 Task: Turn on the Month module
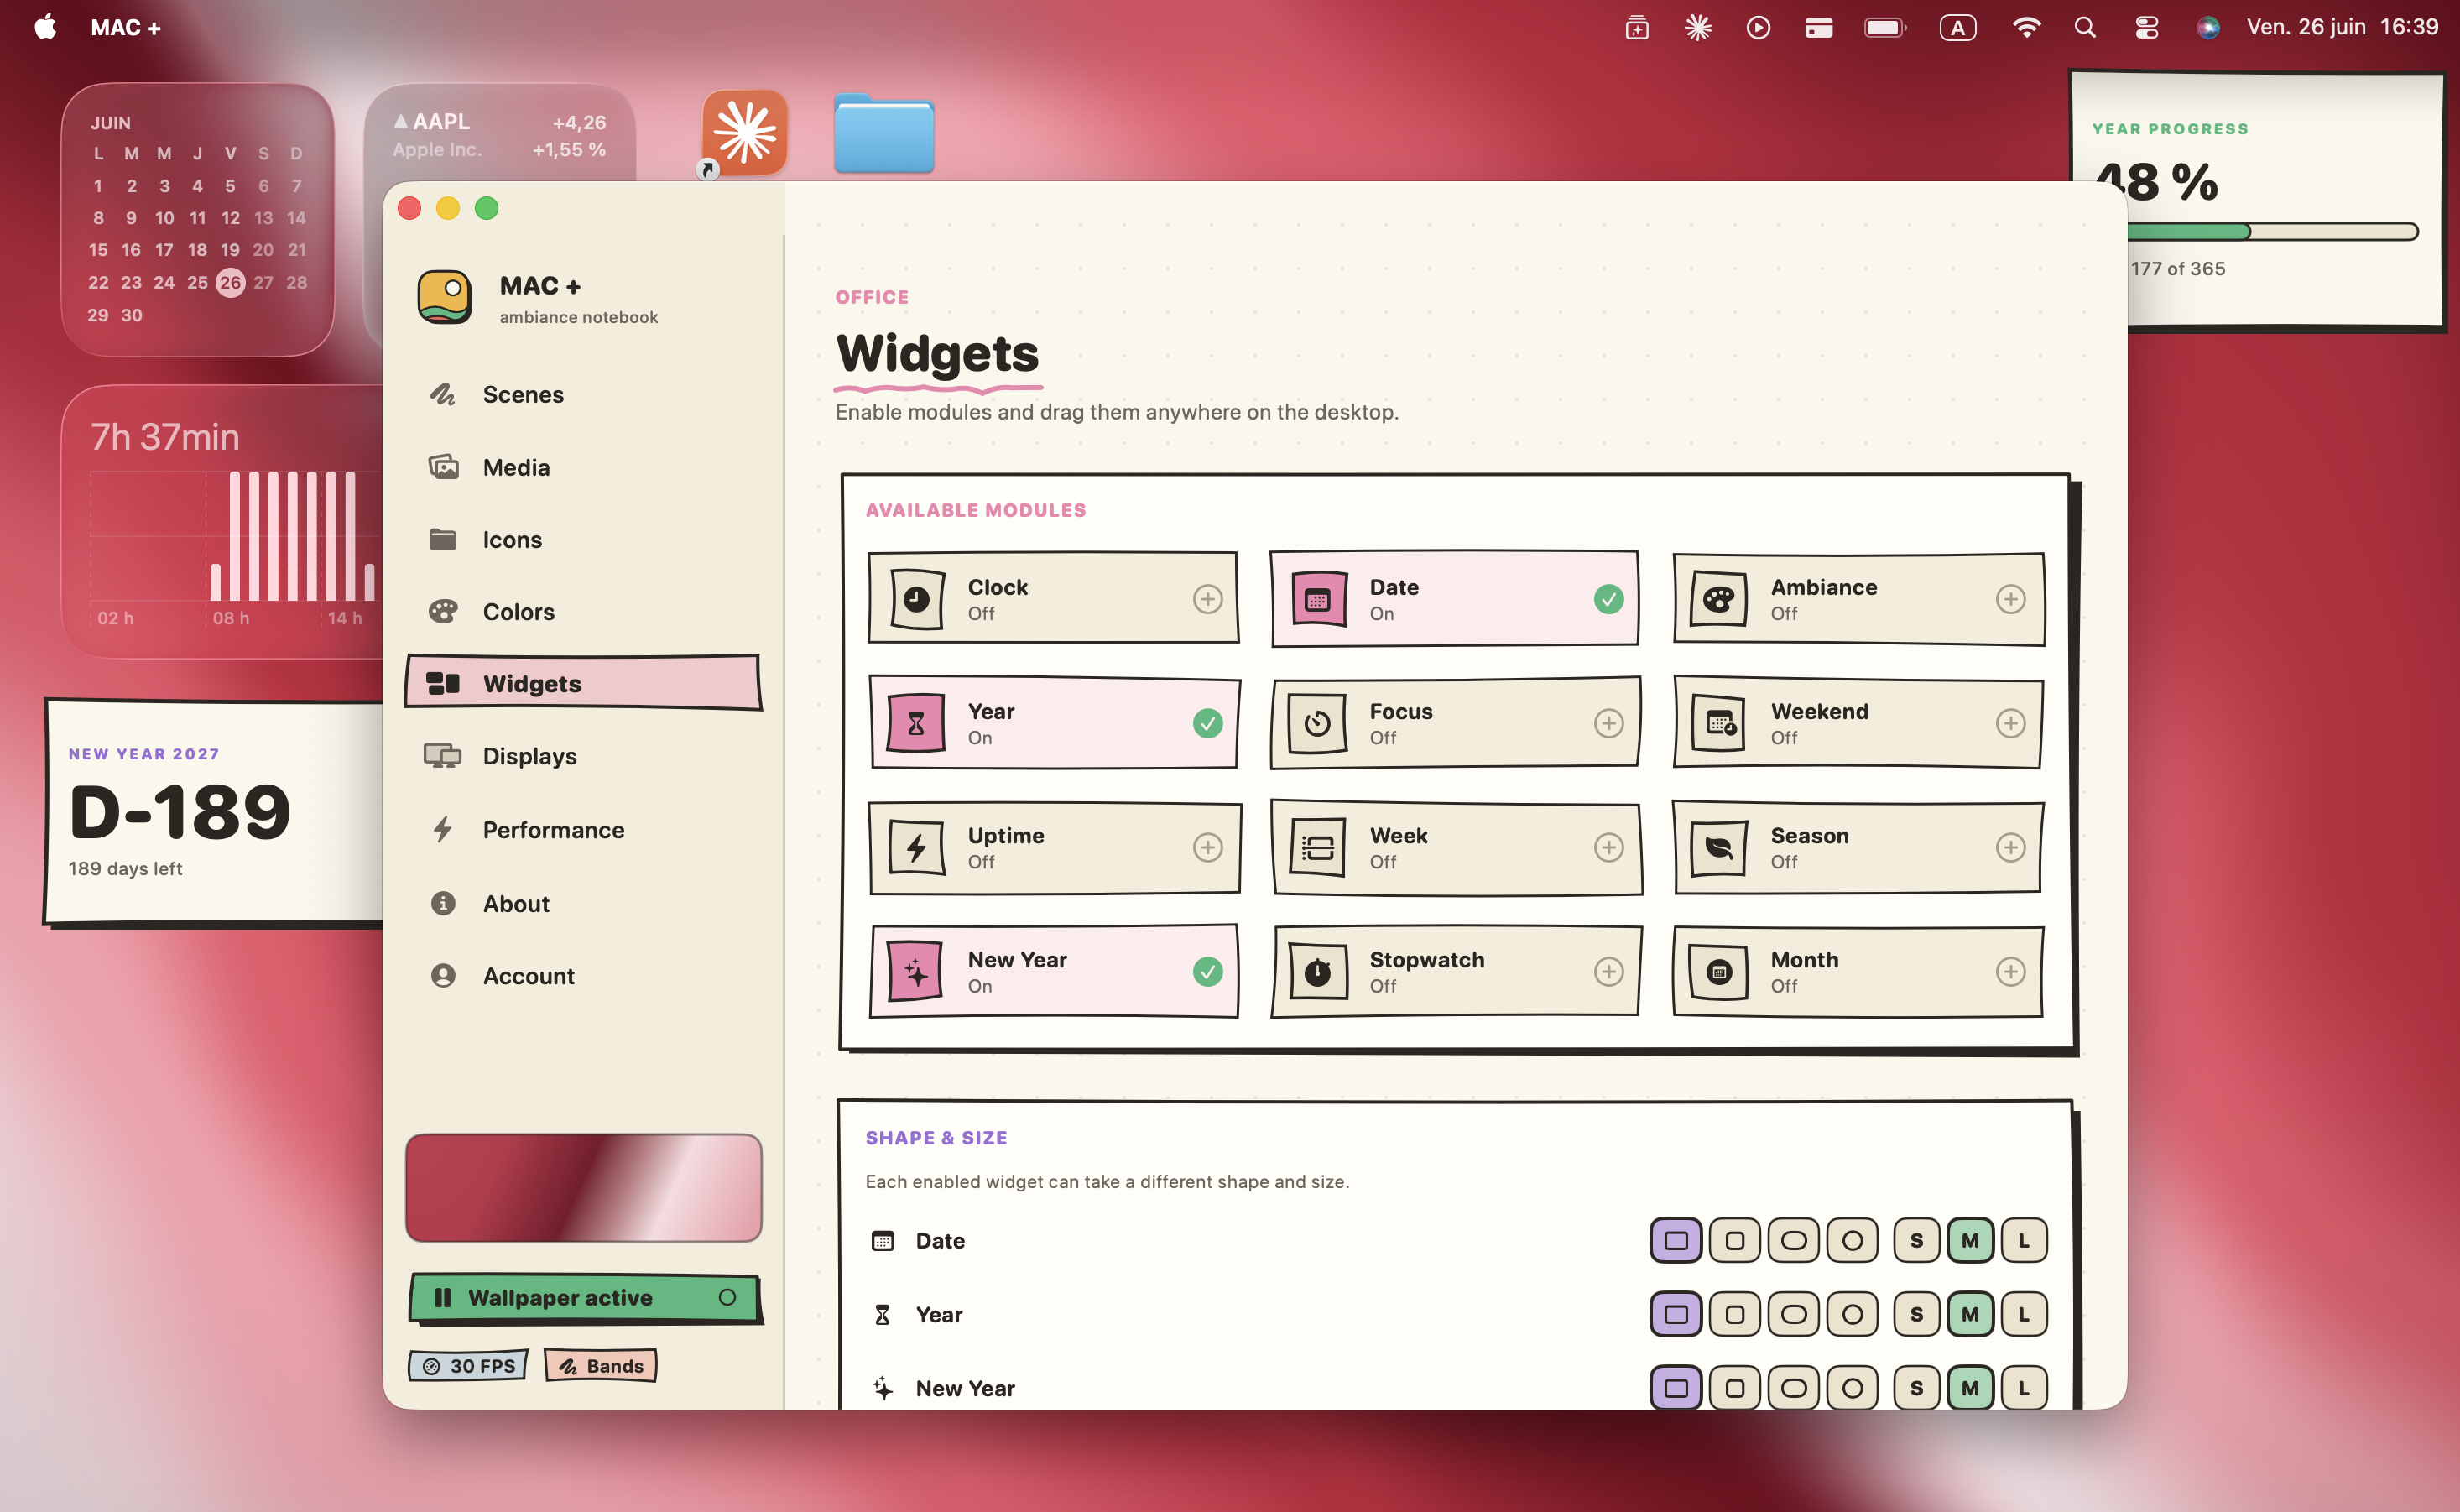tap(2010, 971)
